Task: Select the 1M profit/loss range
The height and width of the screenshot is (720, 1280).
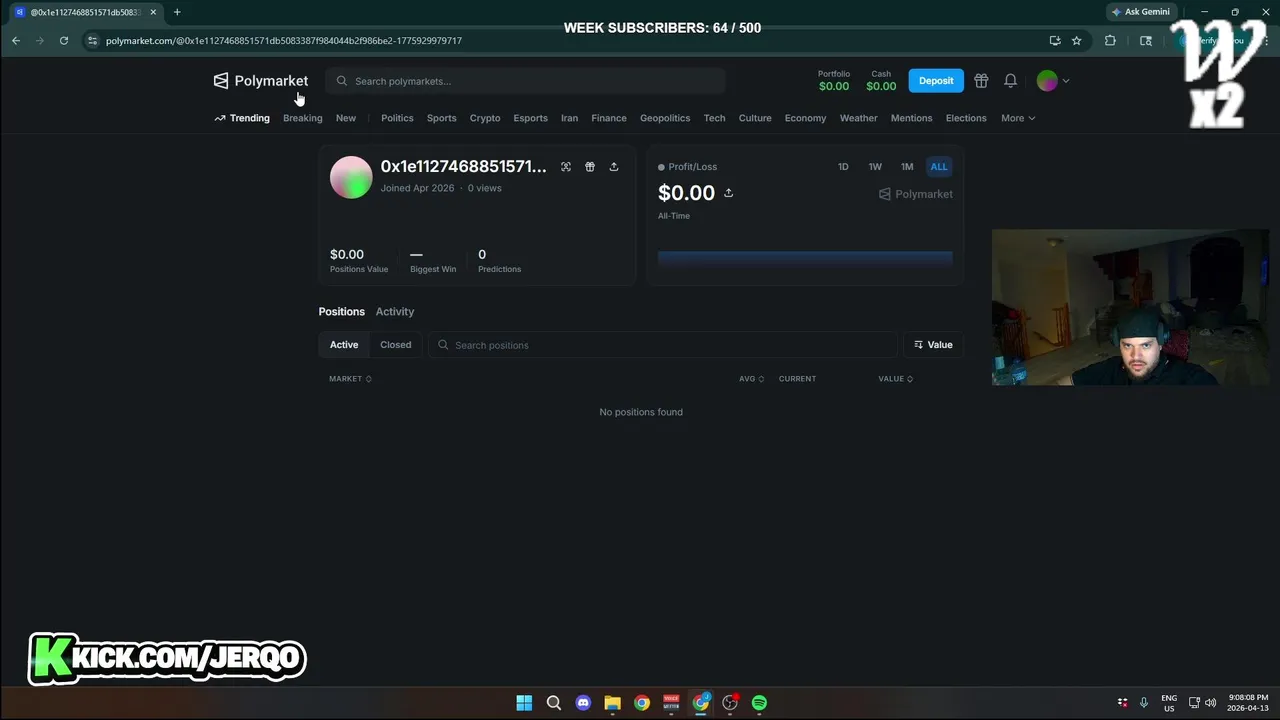Action: coord(907,167)
